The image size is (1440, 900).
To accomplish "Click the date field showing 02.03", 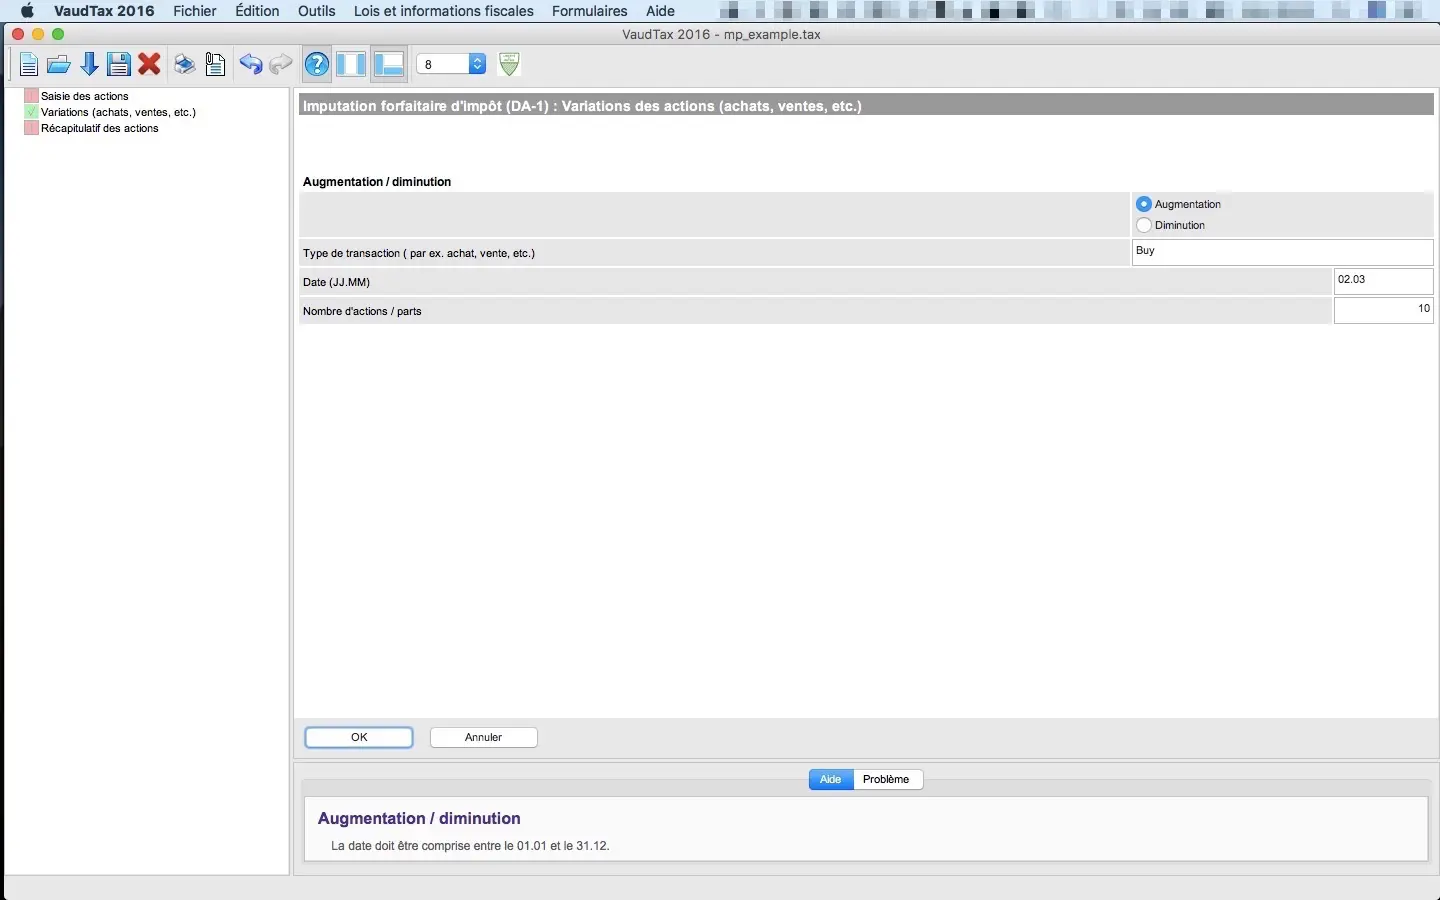I will tap(1384, 281).
